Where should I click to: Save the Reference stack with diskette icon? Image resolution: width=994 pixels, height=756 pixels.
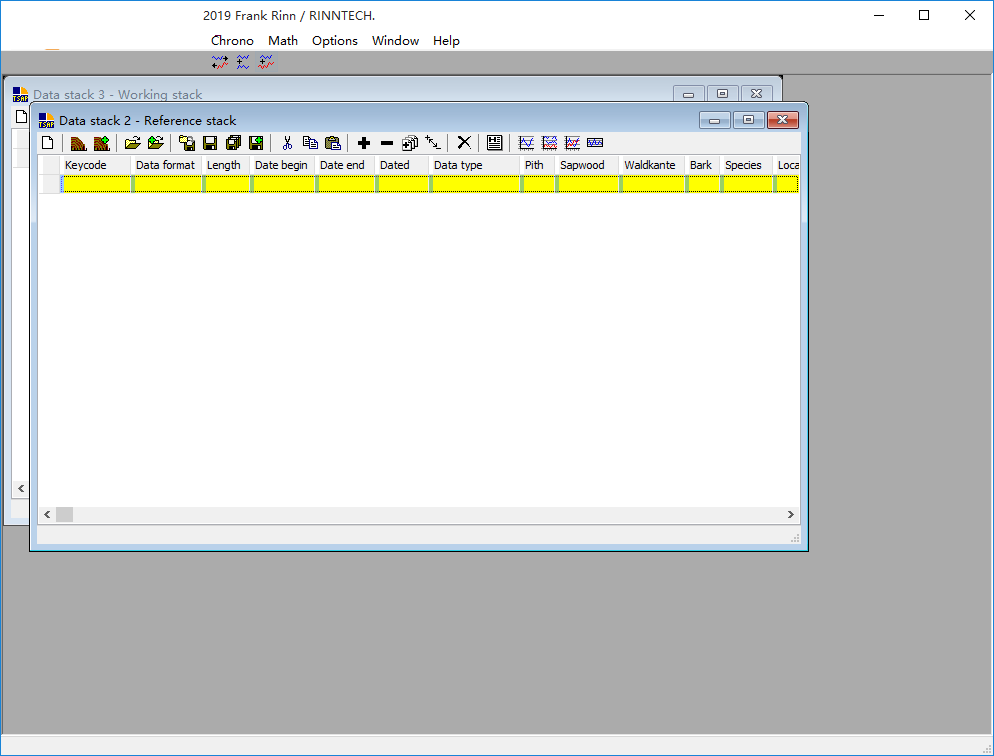pos(209,142)
